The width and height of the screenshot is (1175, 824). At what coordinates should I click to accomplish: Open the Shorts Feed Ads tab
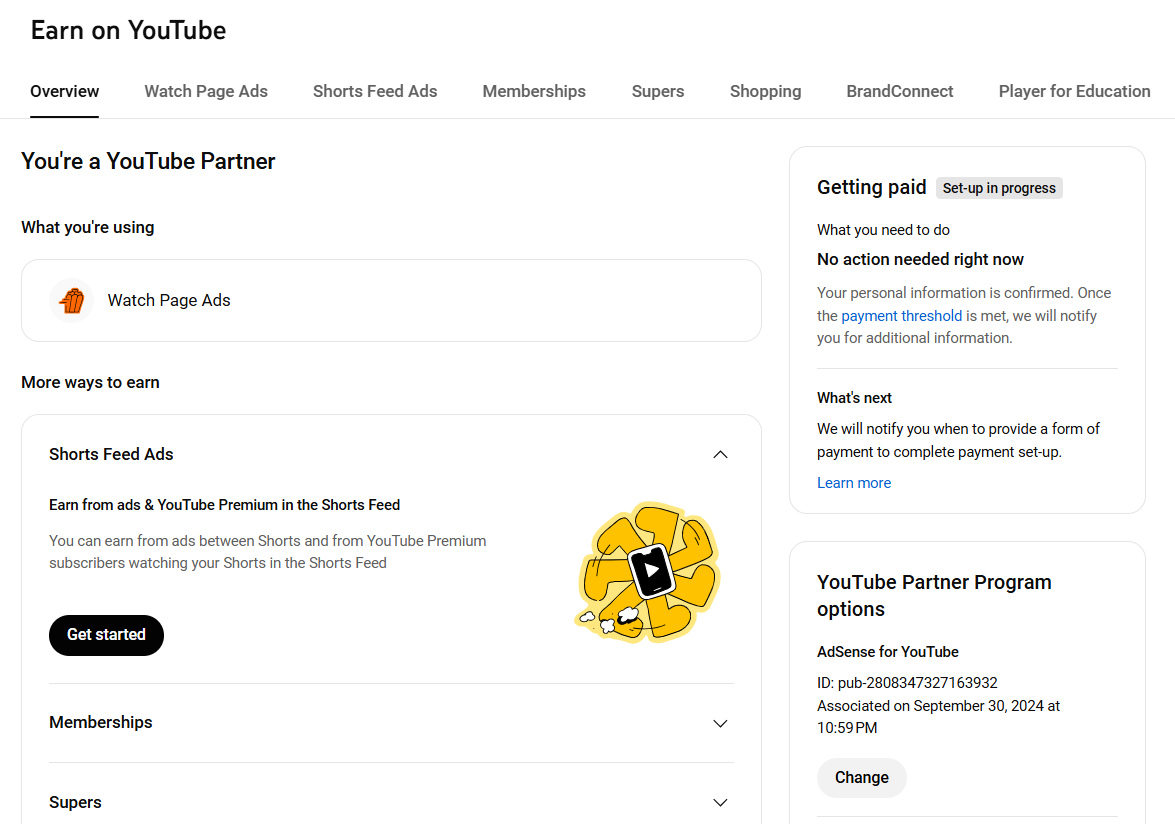point(375,91)
